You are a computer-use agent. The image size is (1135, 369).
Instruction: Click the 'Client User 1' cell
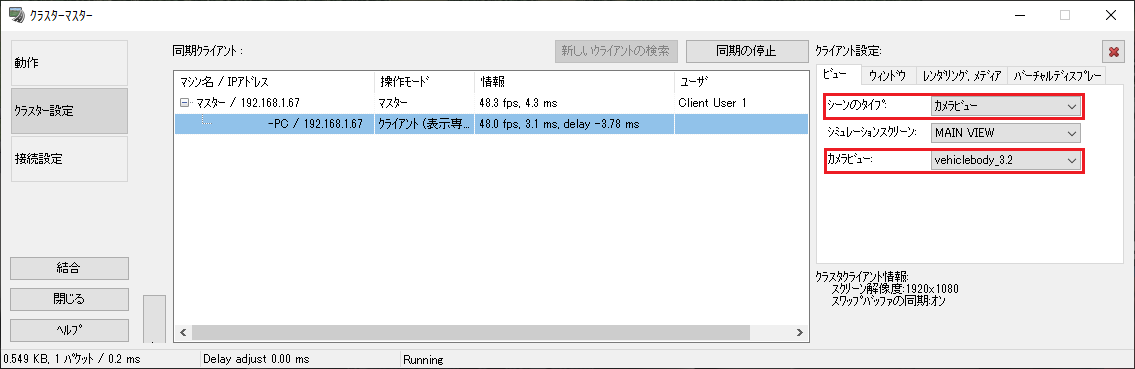coord(712,103)
